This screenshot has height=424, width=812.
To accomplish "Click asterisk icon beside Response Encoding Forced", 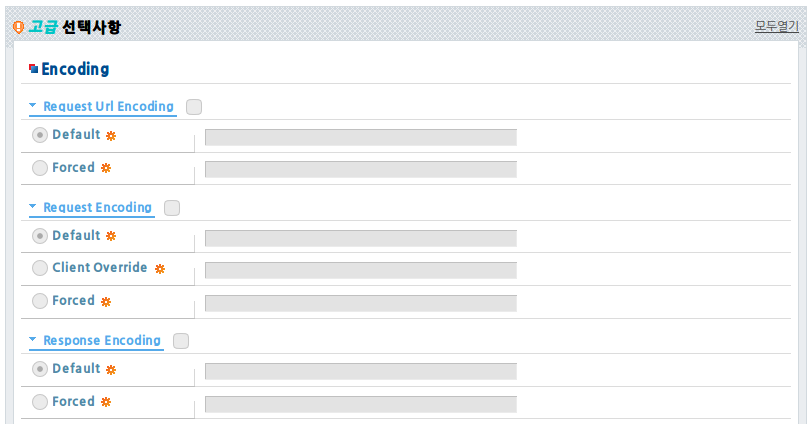I will pos(106,402).
